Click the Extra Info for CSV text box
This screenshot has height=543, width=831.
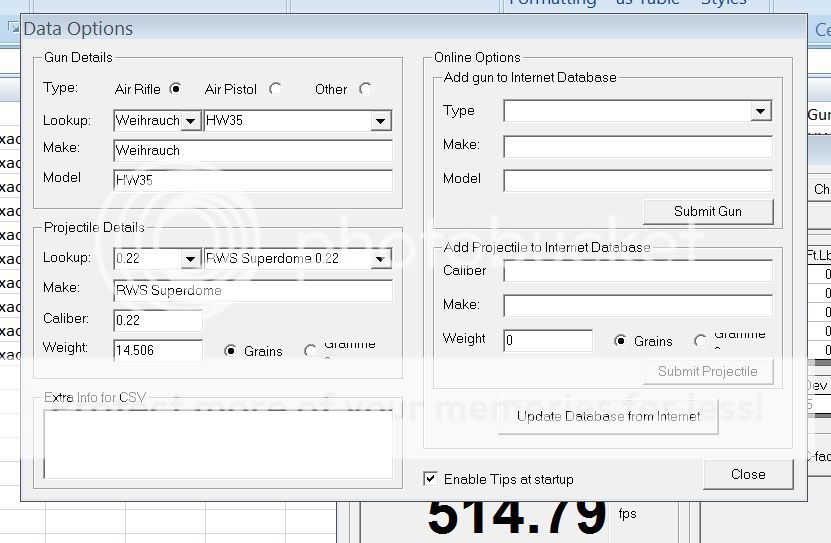coord(218,444)
